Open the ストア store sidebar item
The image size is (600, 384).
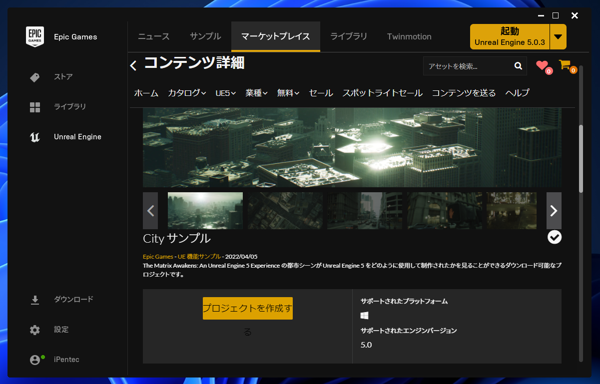(x=63, y=77)
